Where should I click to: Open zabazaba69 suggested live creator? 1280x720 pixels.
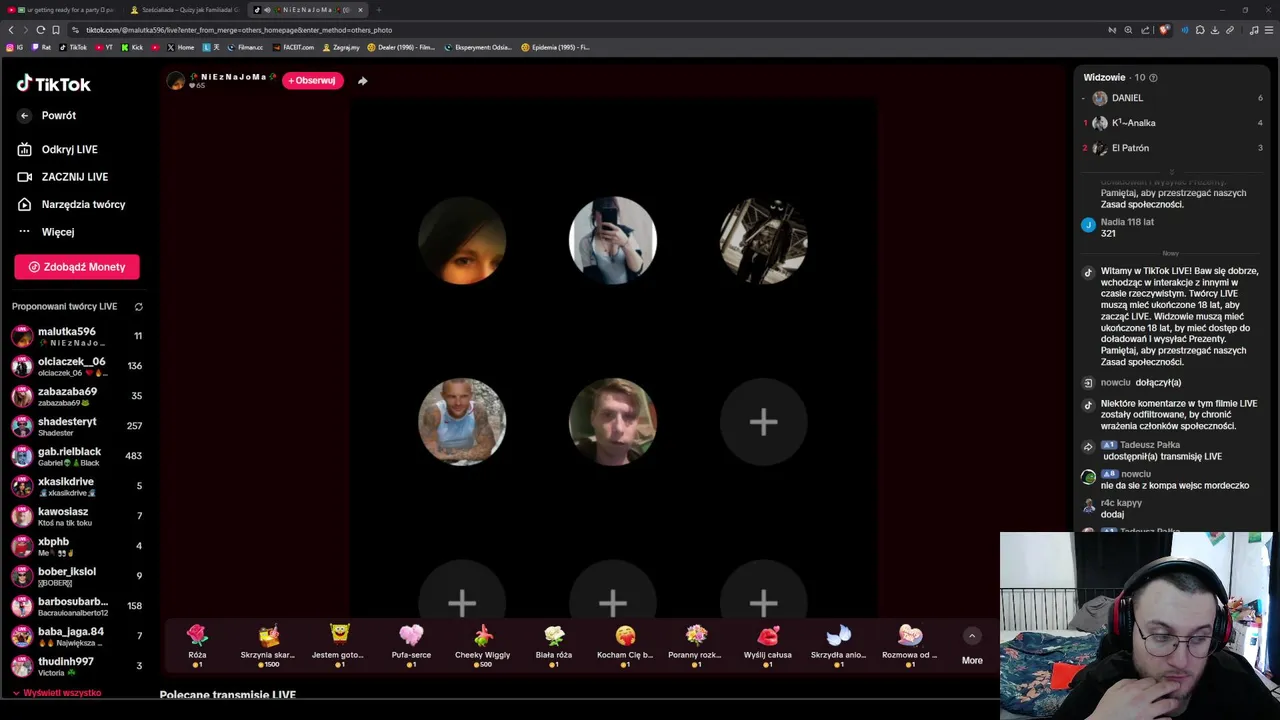tap(77, 396)
